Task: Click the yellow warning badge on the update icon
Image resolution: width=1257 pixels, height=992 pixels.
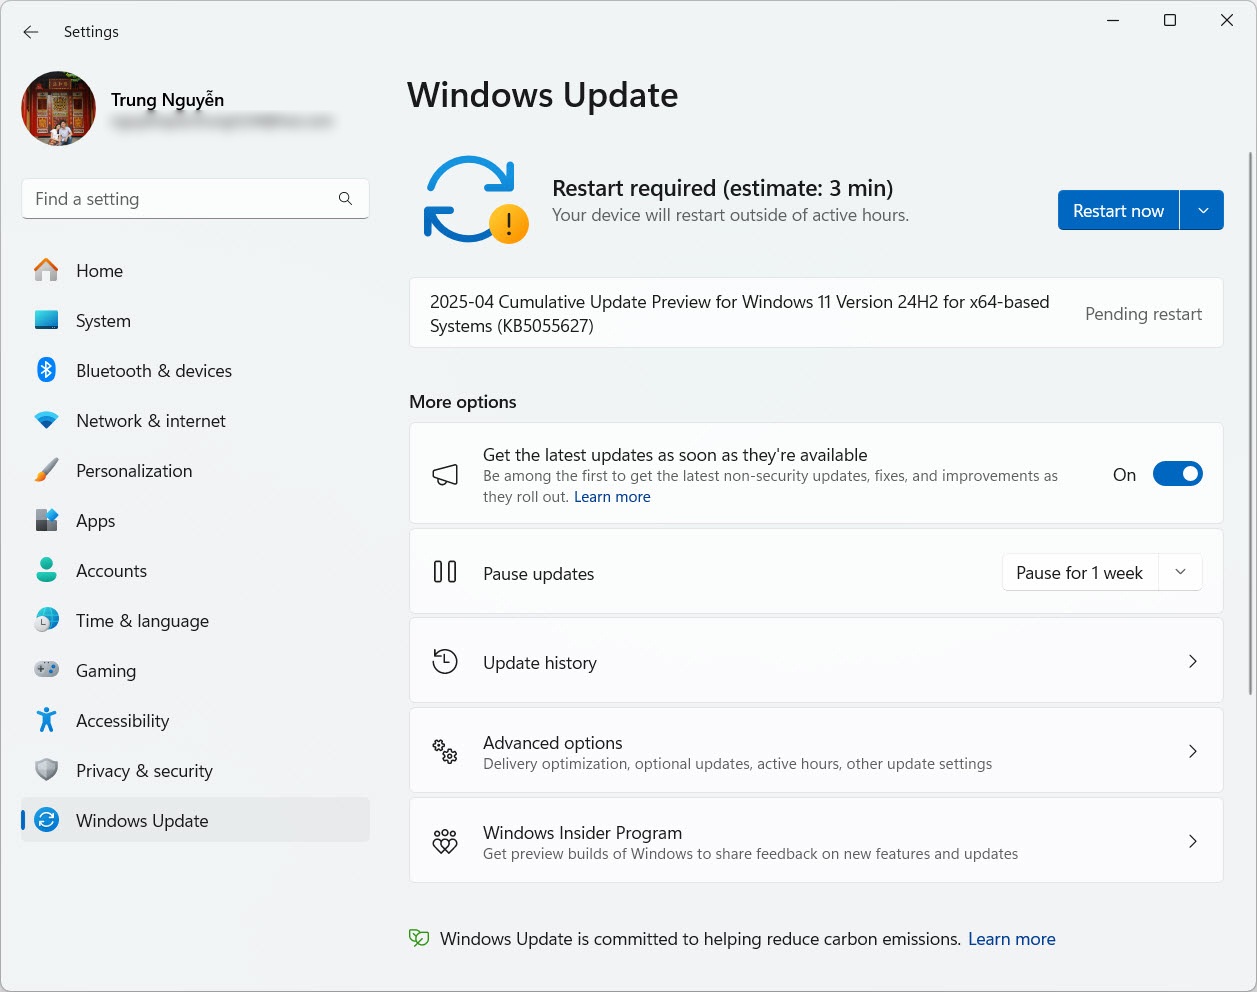Action: (x=508, y=224)
